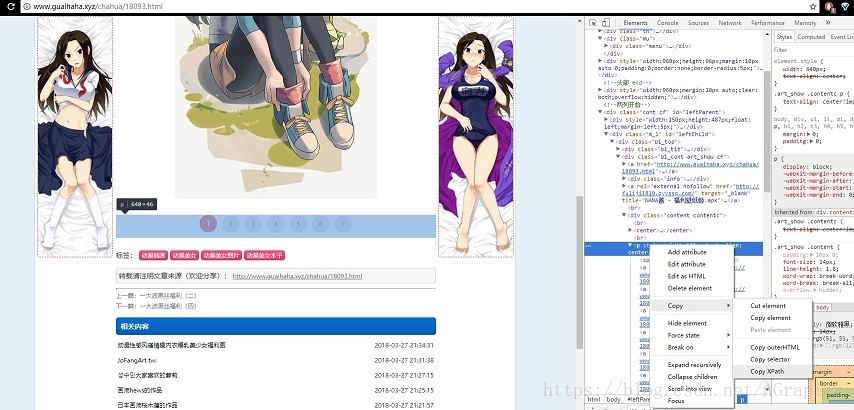Screen dimensions: 854x410
Task: Open the Break on submenu
Action: [x=692, y=347]
